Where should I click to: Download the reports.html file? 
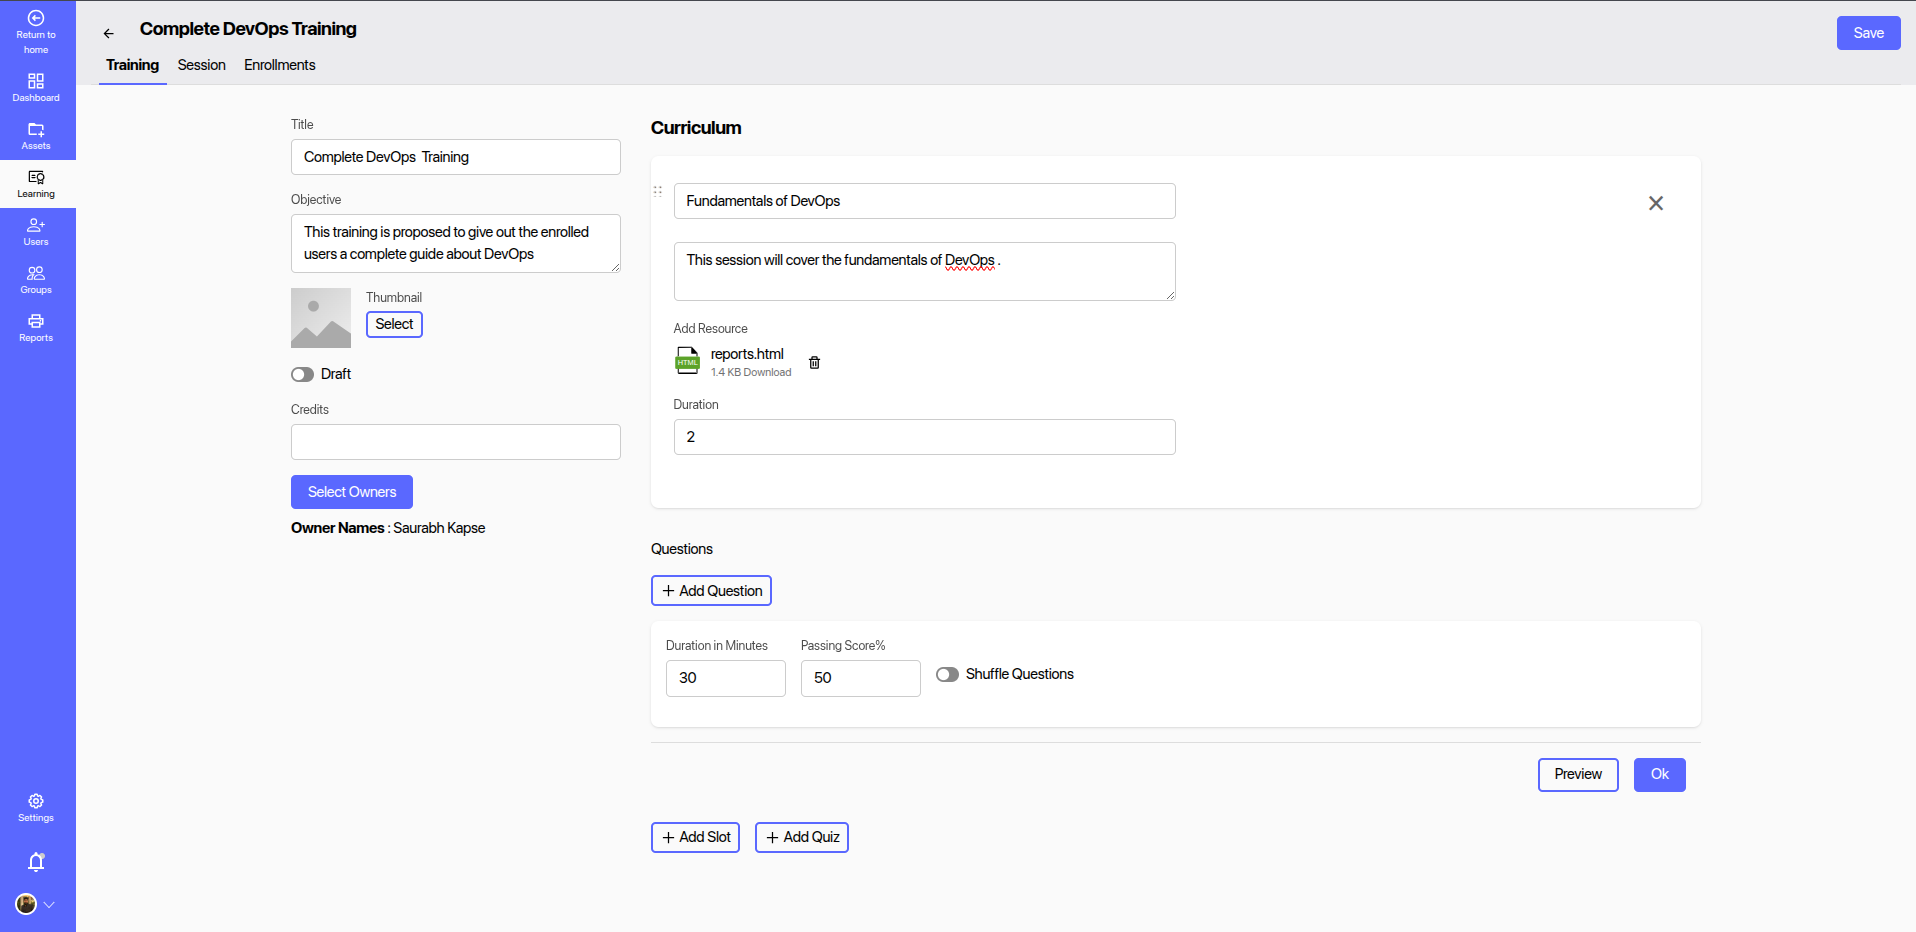pos(767,373)
